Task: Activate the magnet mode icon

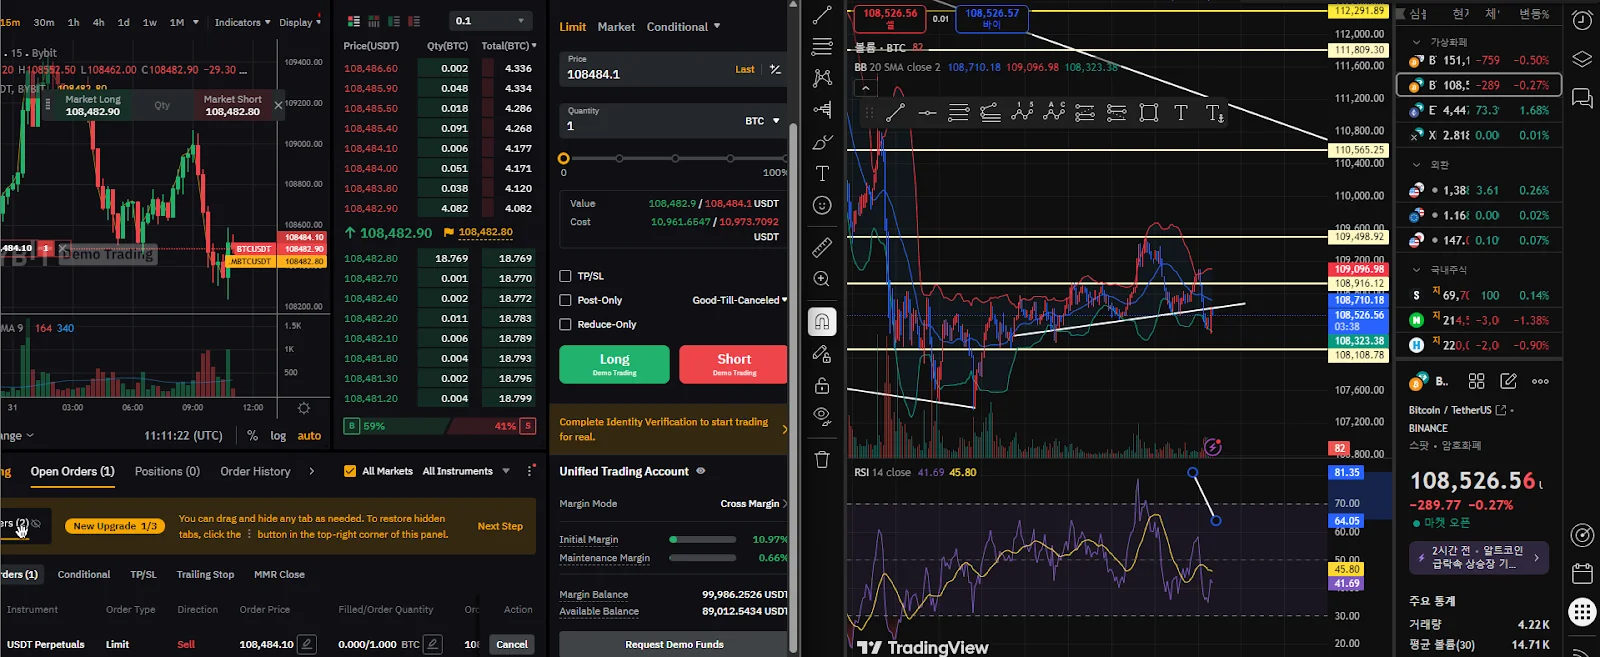Action: point(822,321)
